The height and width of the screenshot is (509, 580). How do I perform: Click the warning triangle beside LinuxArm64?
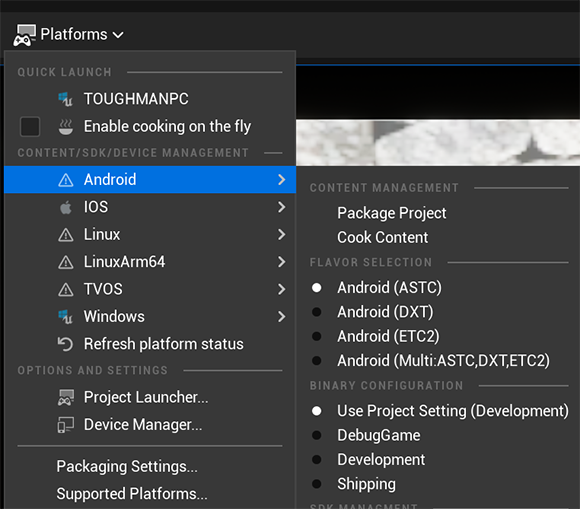66,262
